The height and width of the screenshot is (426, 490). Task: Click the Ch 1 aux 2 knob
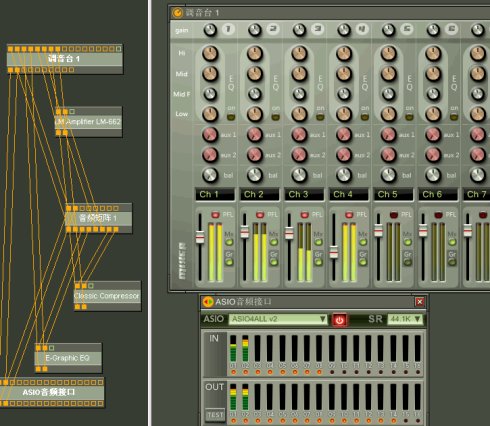click(x=210, y=155)
